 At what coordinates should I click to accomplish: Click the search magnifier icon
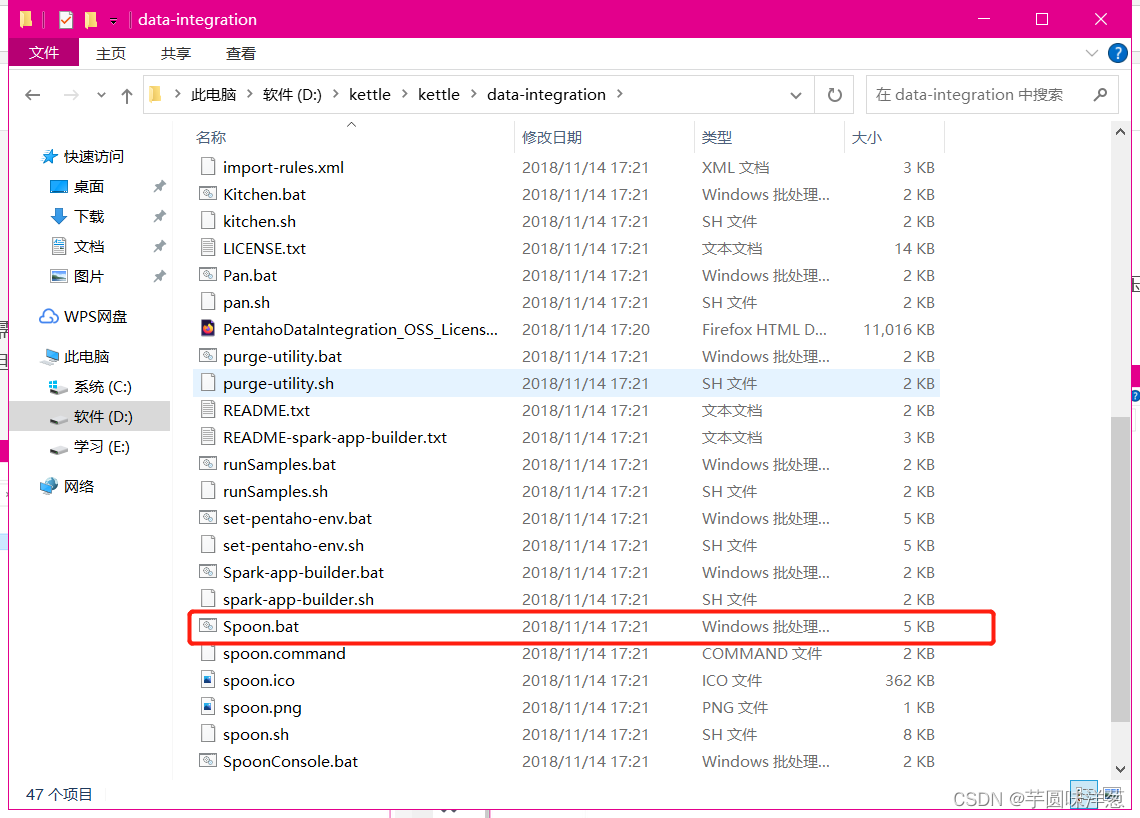click(1100, 95)
